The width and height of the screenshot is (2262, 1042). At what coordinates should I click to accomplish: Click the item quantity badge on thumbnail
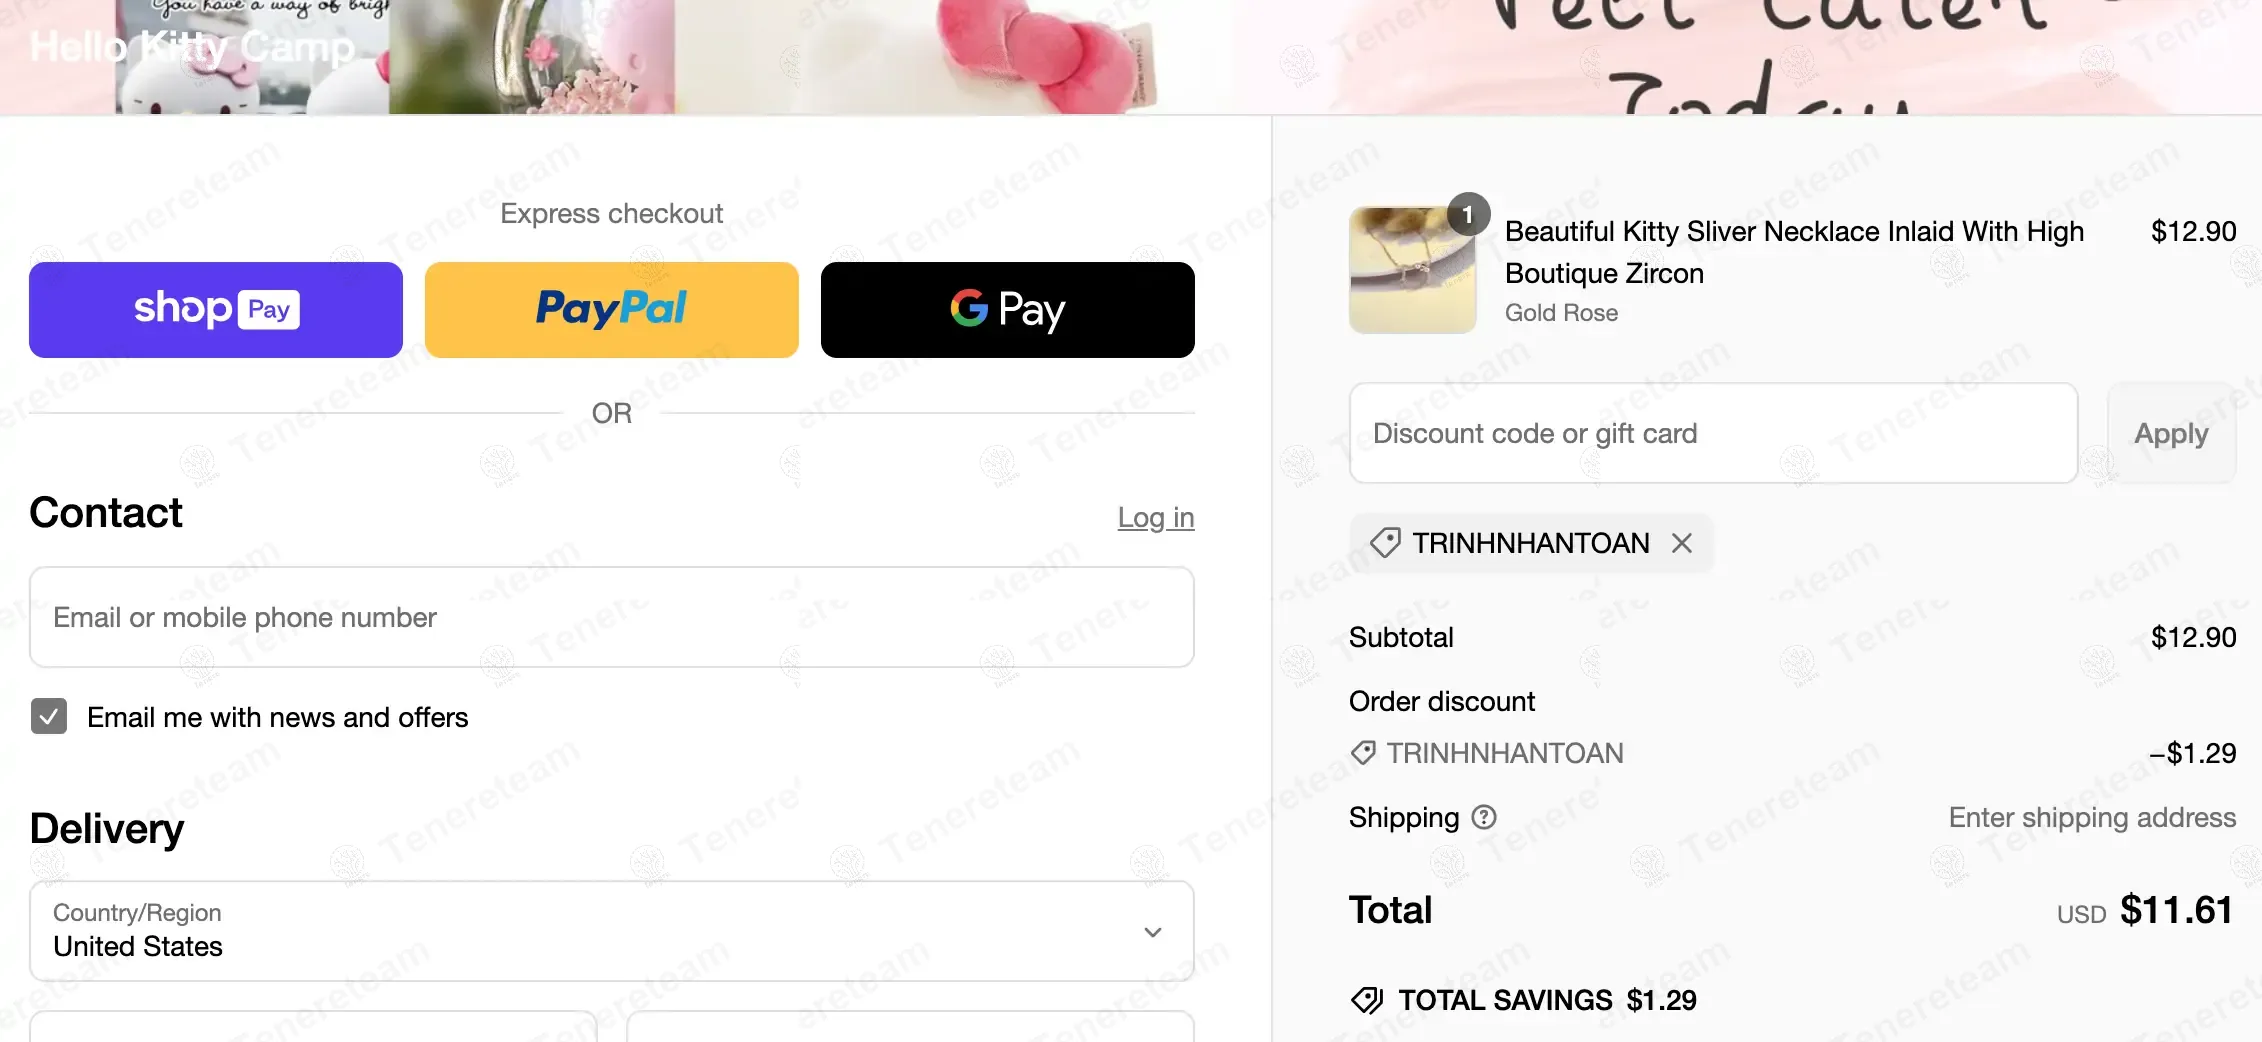coord(1468,214)
